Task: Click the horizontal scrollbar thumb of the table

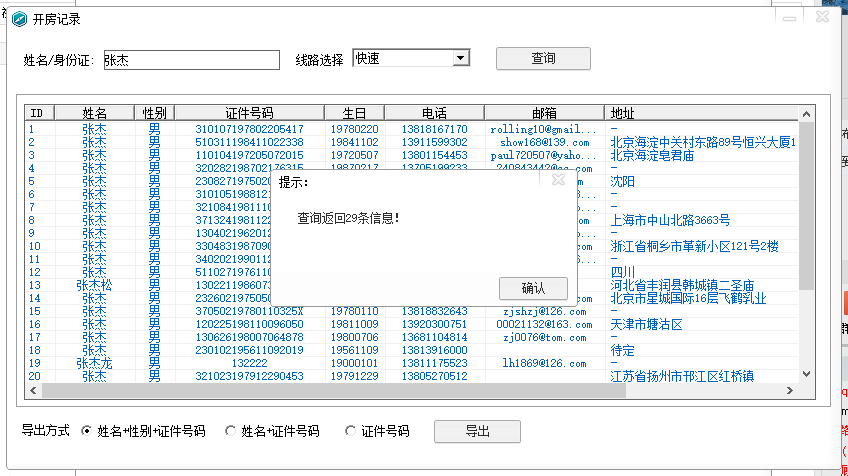Action: [334, 391]
